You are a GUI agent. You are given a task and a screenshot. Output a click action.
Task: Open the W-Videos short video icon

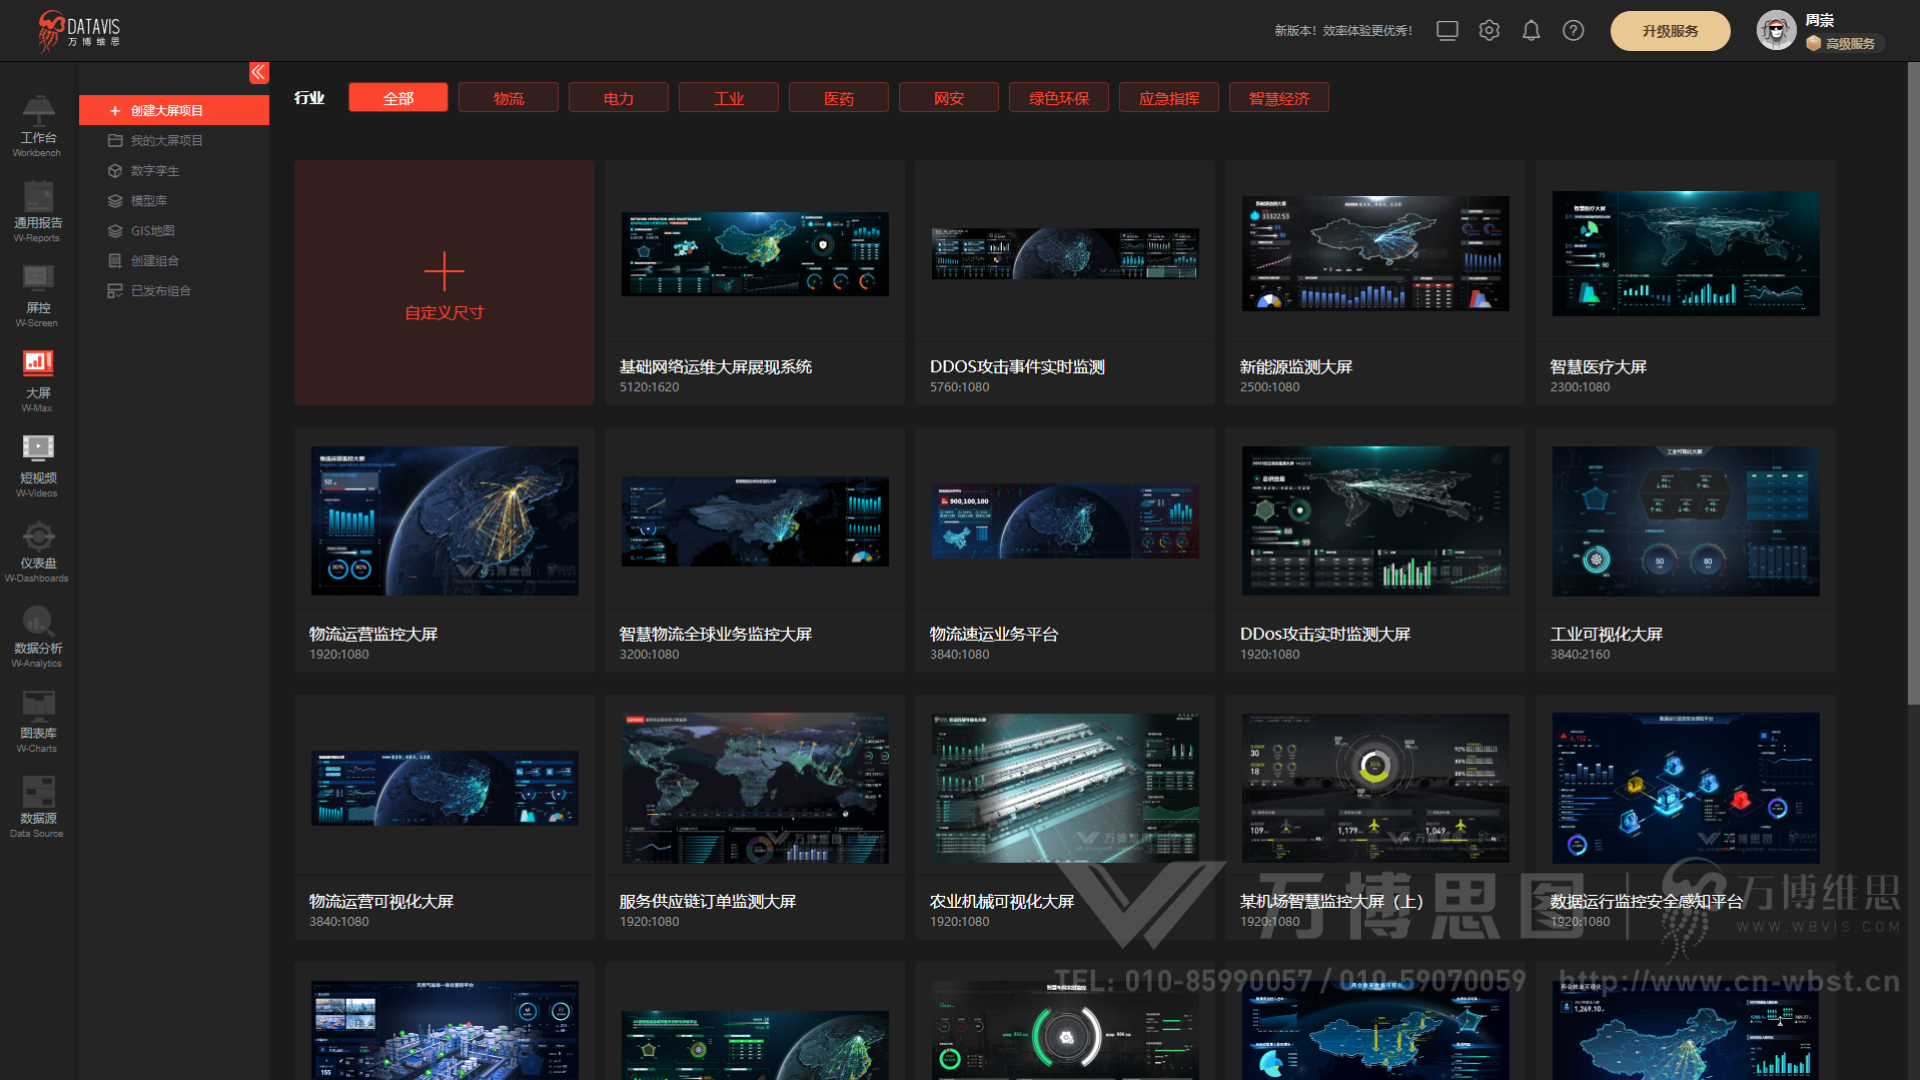point(38,449)
